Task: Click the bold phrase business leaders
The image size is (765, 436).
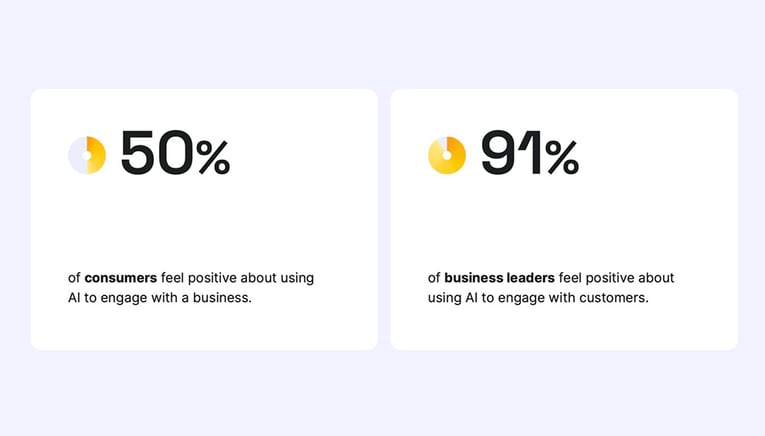Action: (499, 278)
